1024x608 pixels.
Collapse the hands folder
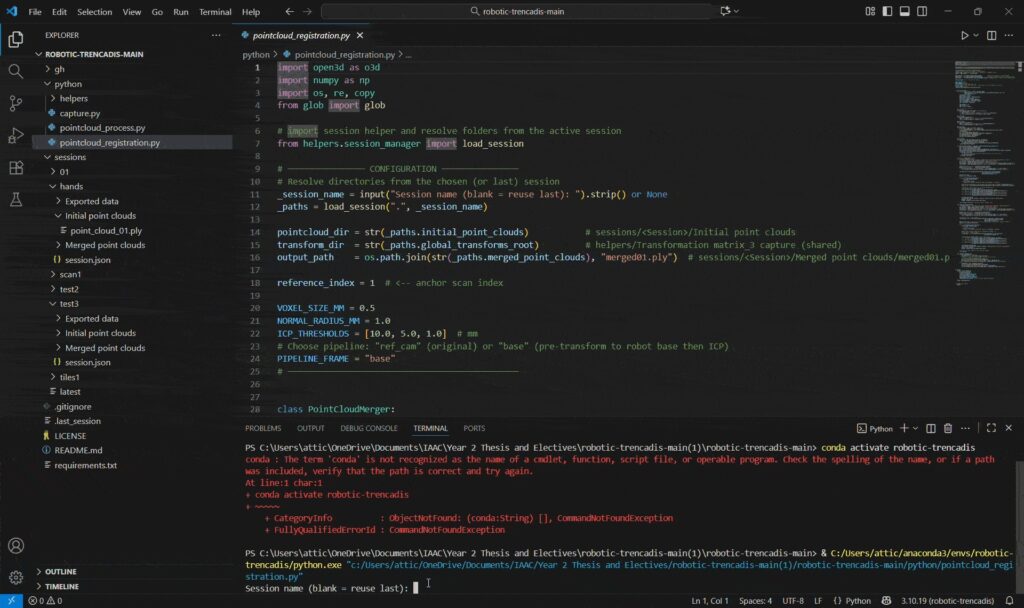pos(70,186)
